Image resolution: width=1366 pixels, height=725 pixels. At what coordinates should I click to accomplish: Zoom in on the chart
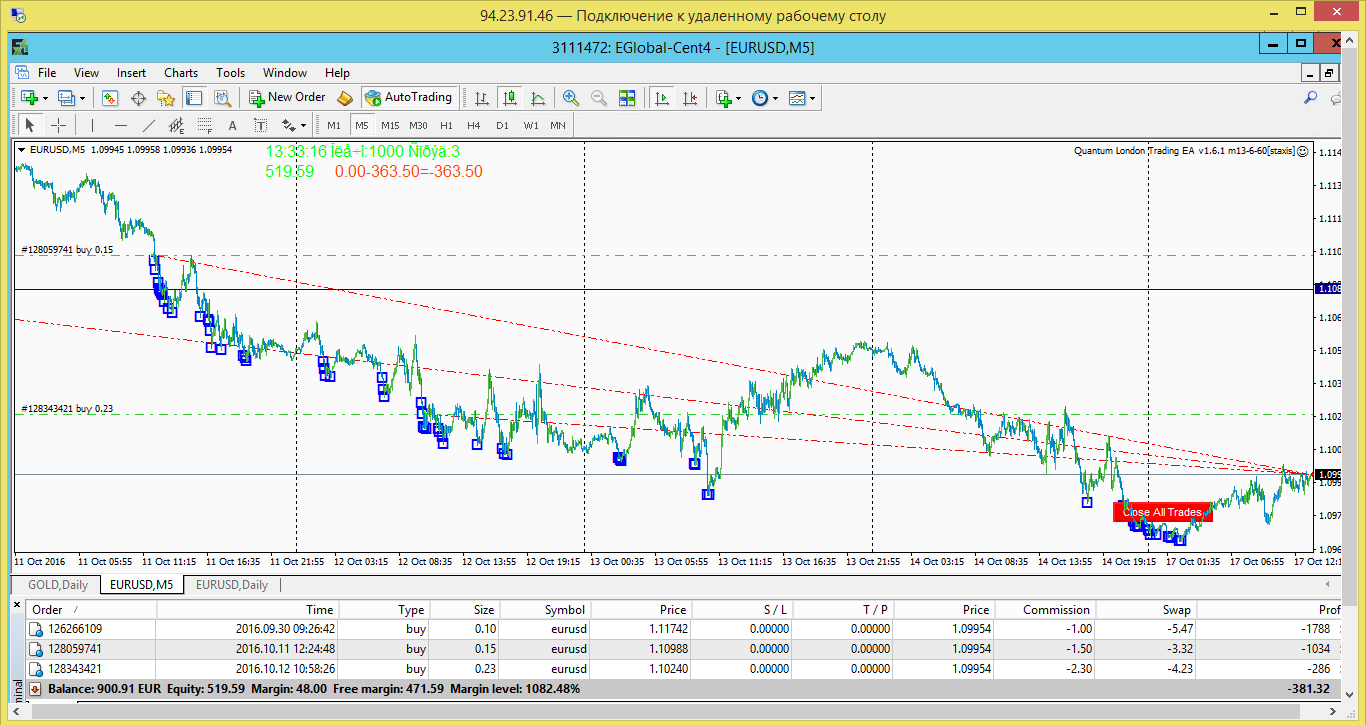(x=571, y=98)
